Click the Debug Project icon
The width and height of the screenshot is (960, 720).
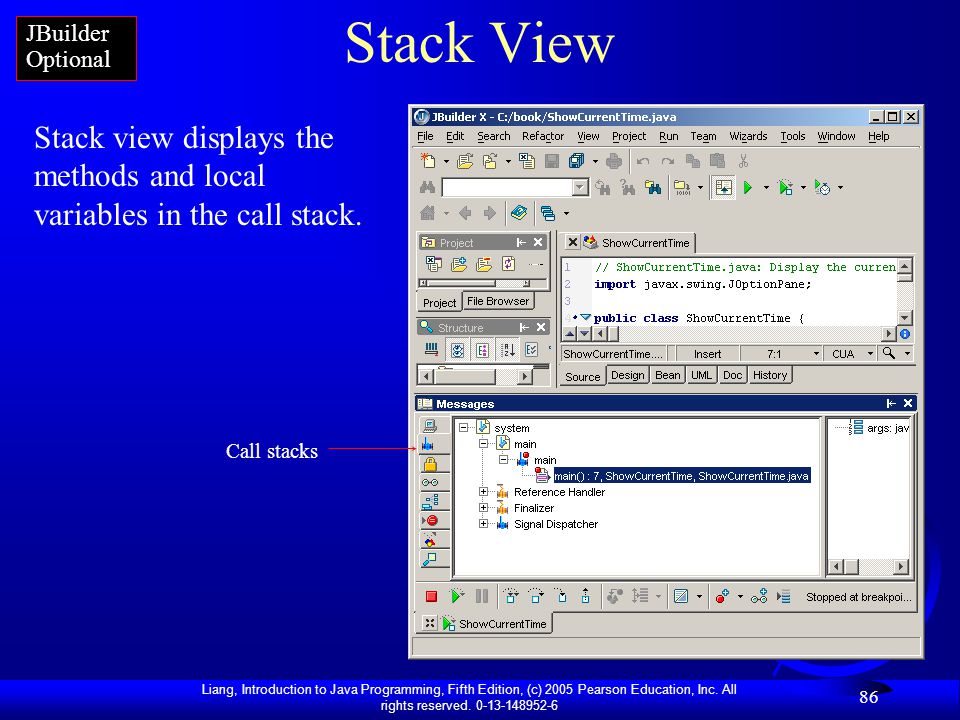tap(786, 187)
